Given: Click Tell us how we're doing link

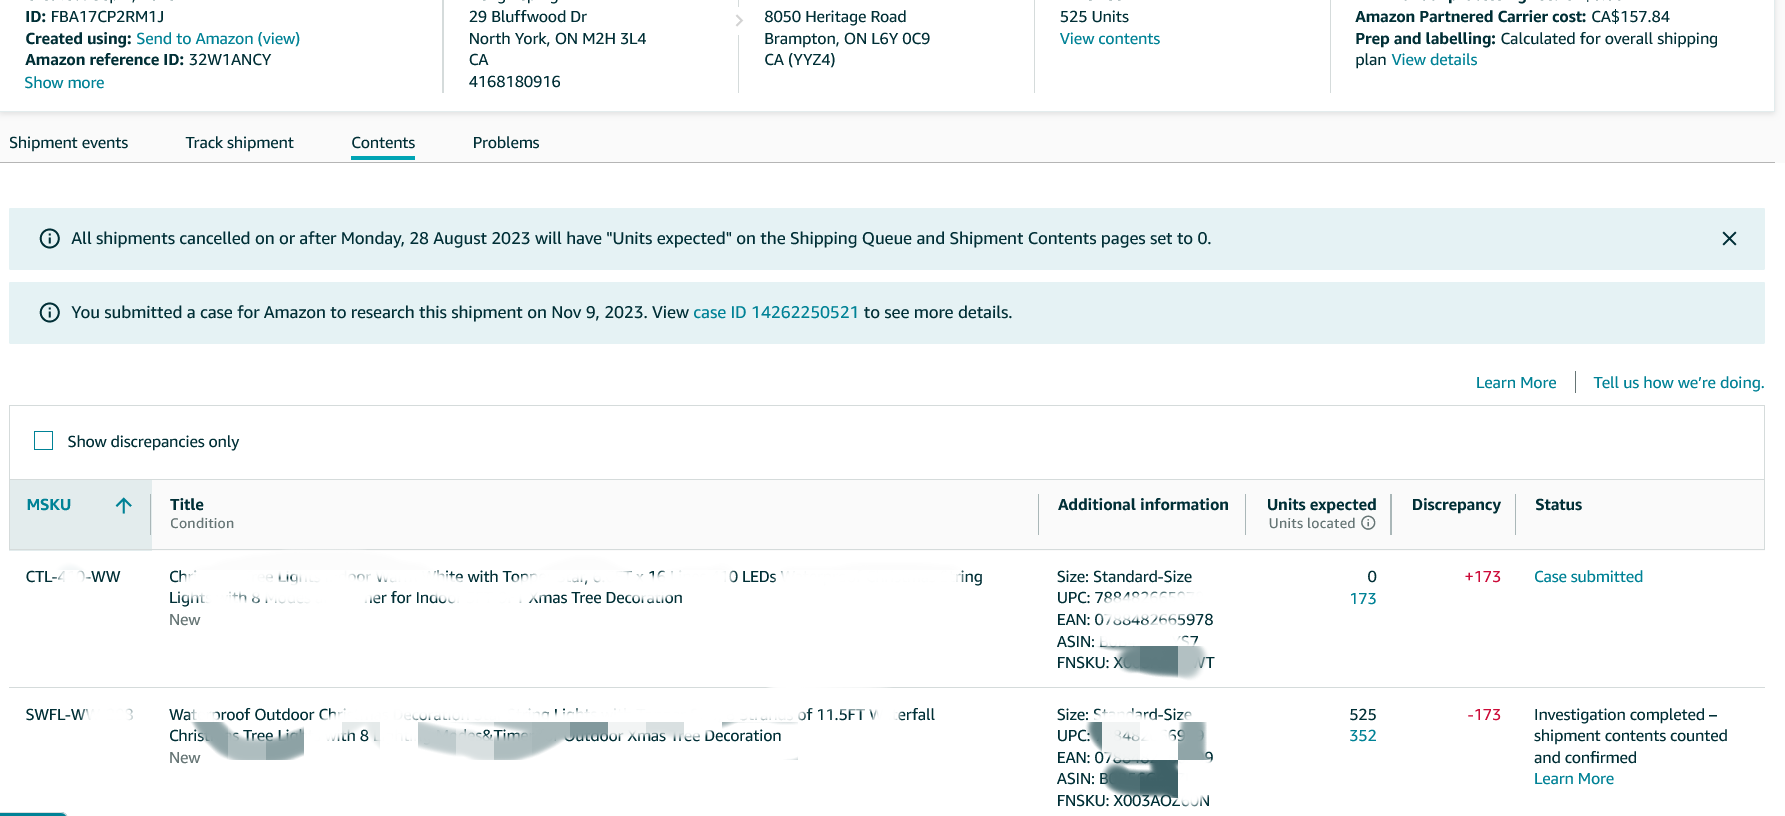Looking at the screenshot, I should (x=1679, y=383).
